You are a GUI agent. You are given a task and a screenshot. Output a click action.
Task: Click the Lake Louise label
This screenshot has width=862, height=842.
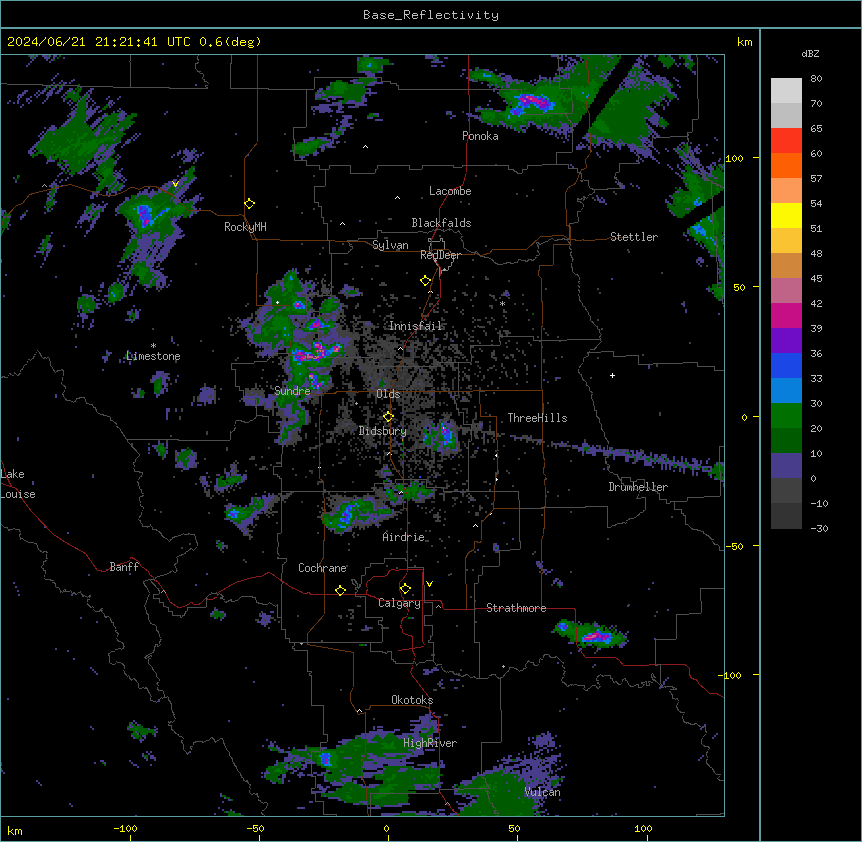(x=18, y=484)
